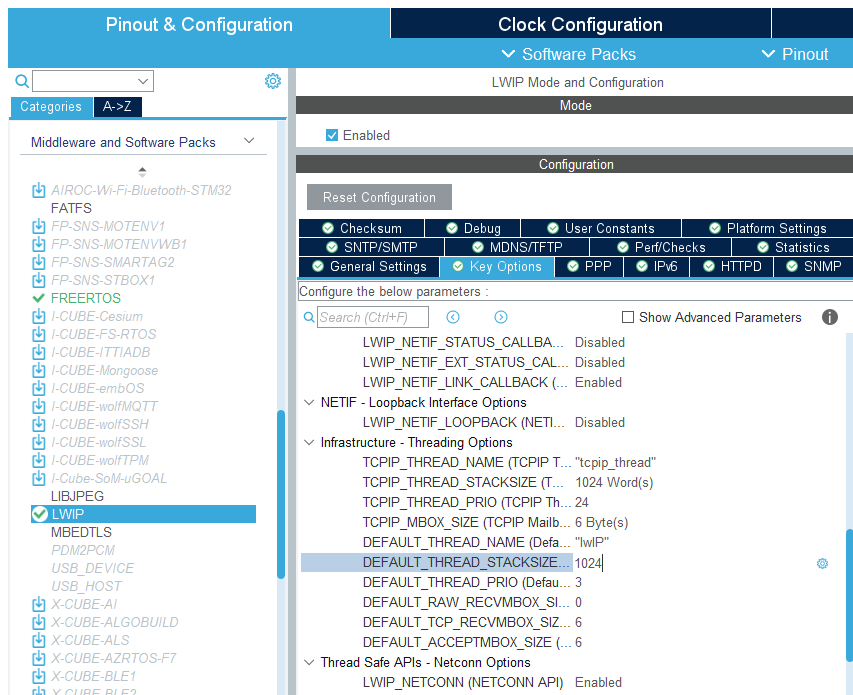Open the PPP tab
The image size is (853, 695).
click(x=589, y=266)
